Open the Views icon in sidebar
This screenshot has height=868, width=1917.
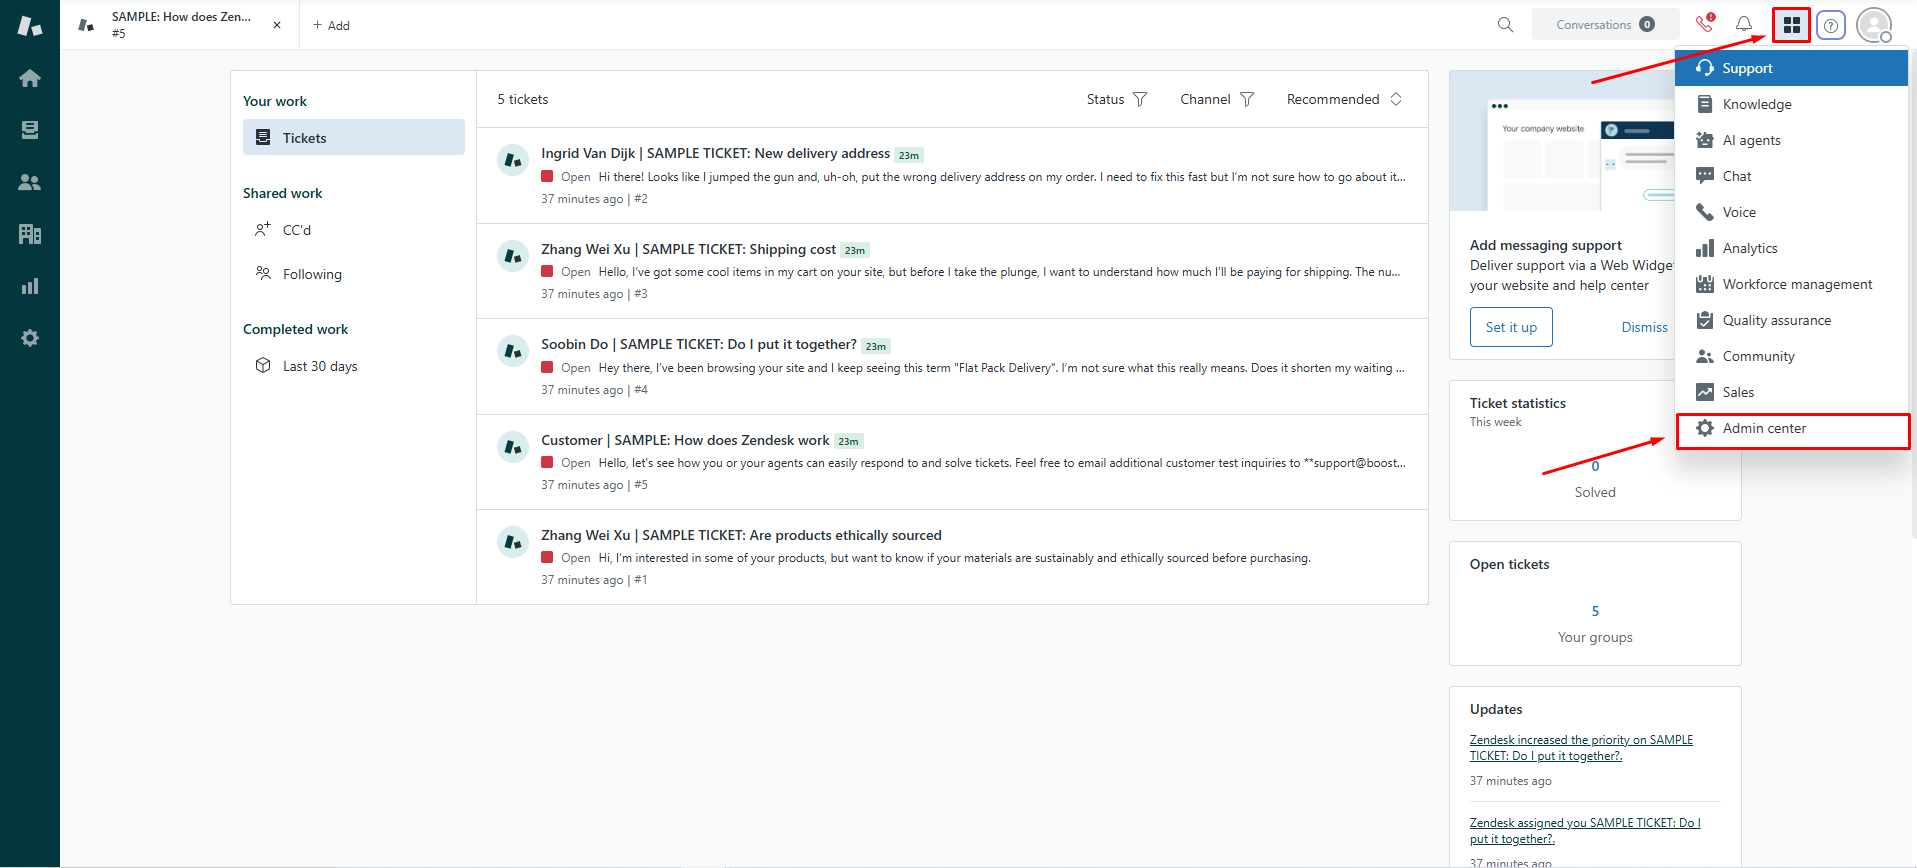coord(30,130)
